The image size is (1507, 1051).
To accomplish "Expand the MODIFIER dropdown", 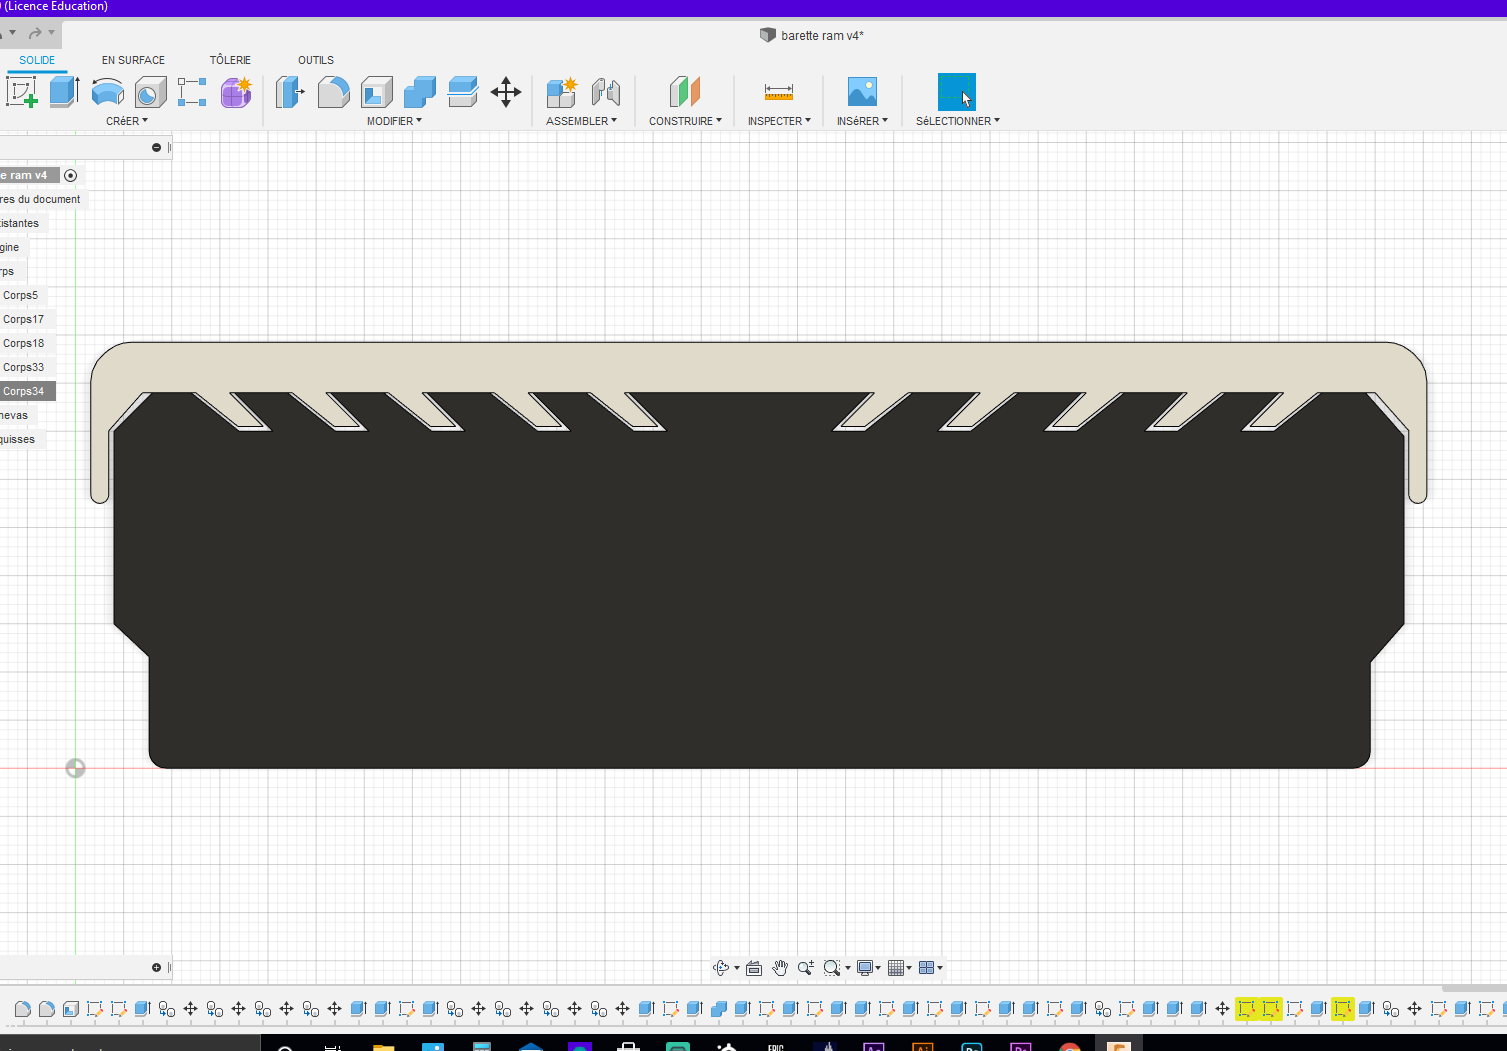I will pos(394,121).
